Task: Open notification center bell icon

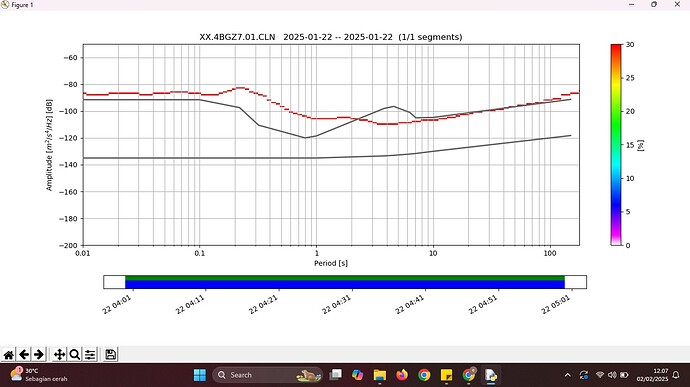Action: (676, 375)
